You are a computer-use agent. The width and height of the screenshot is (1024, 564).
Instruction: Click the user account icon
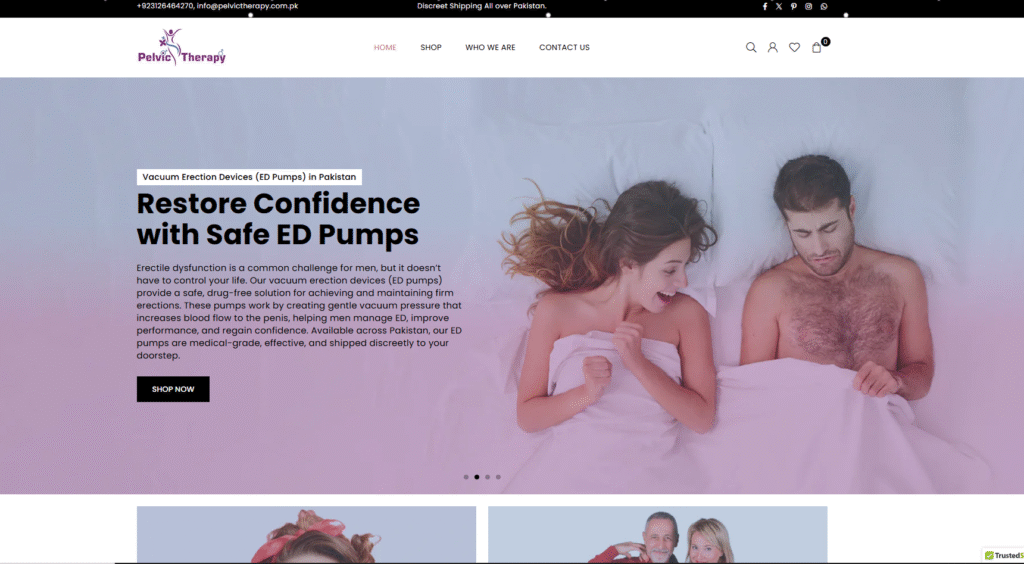point(773,47)
